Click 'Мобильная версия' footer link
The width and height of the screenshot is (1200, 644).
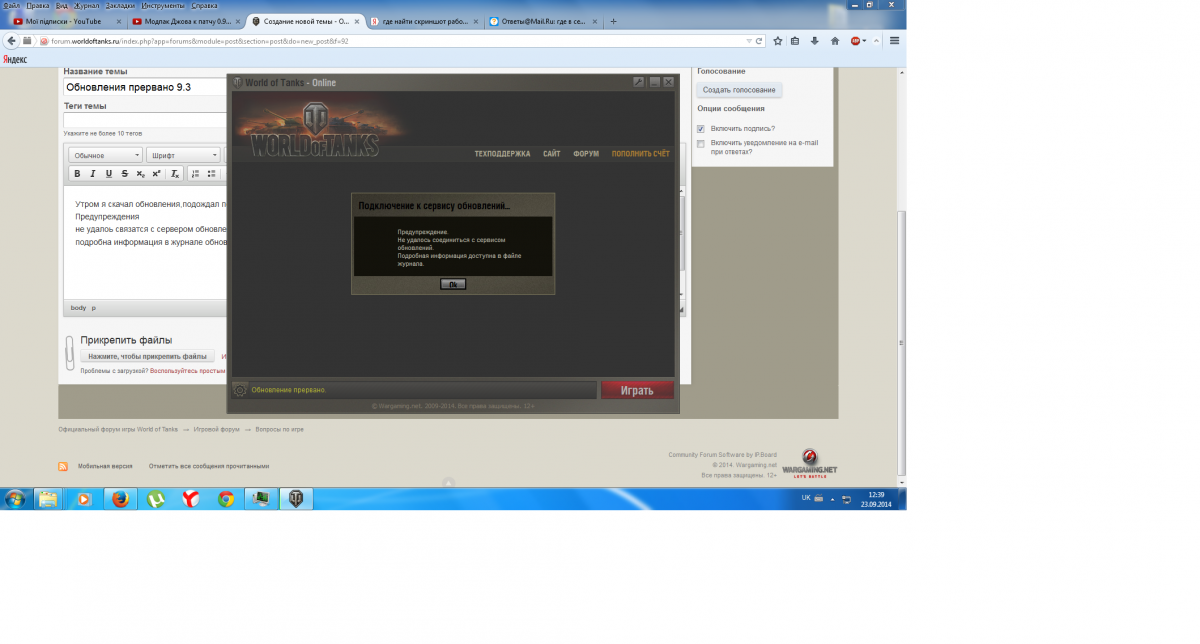click(105, 466)
